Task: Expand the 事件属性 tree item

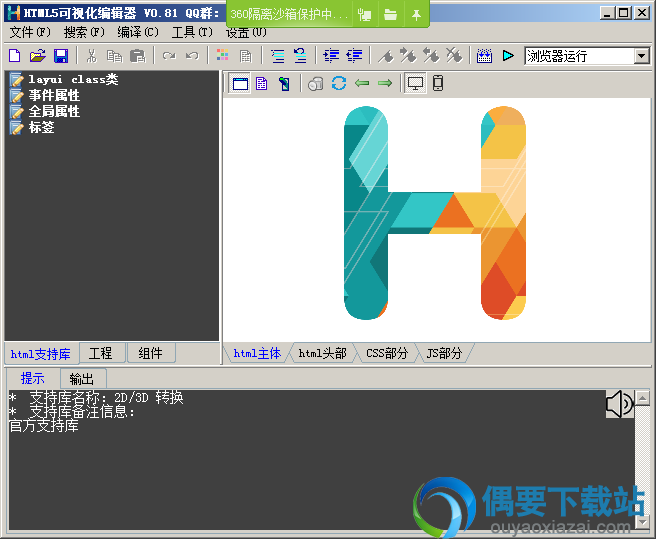Action: tap(45, 95)
